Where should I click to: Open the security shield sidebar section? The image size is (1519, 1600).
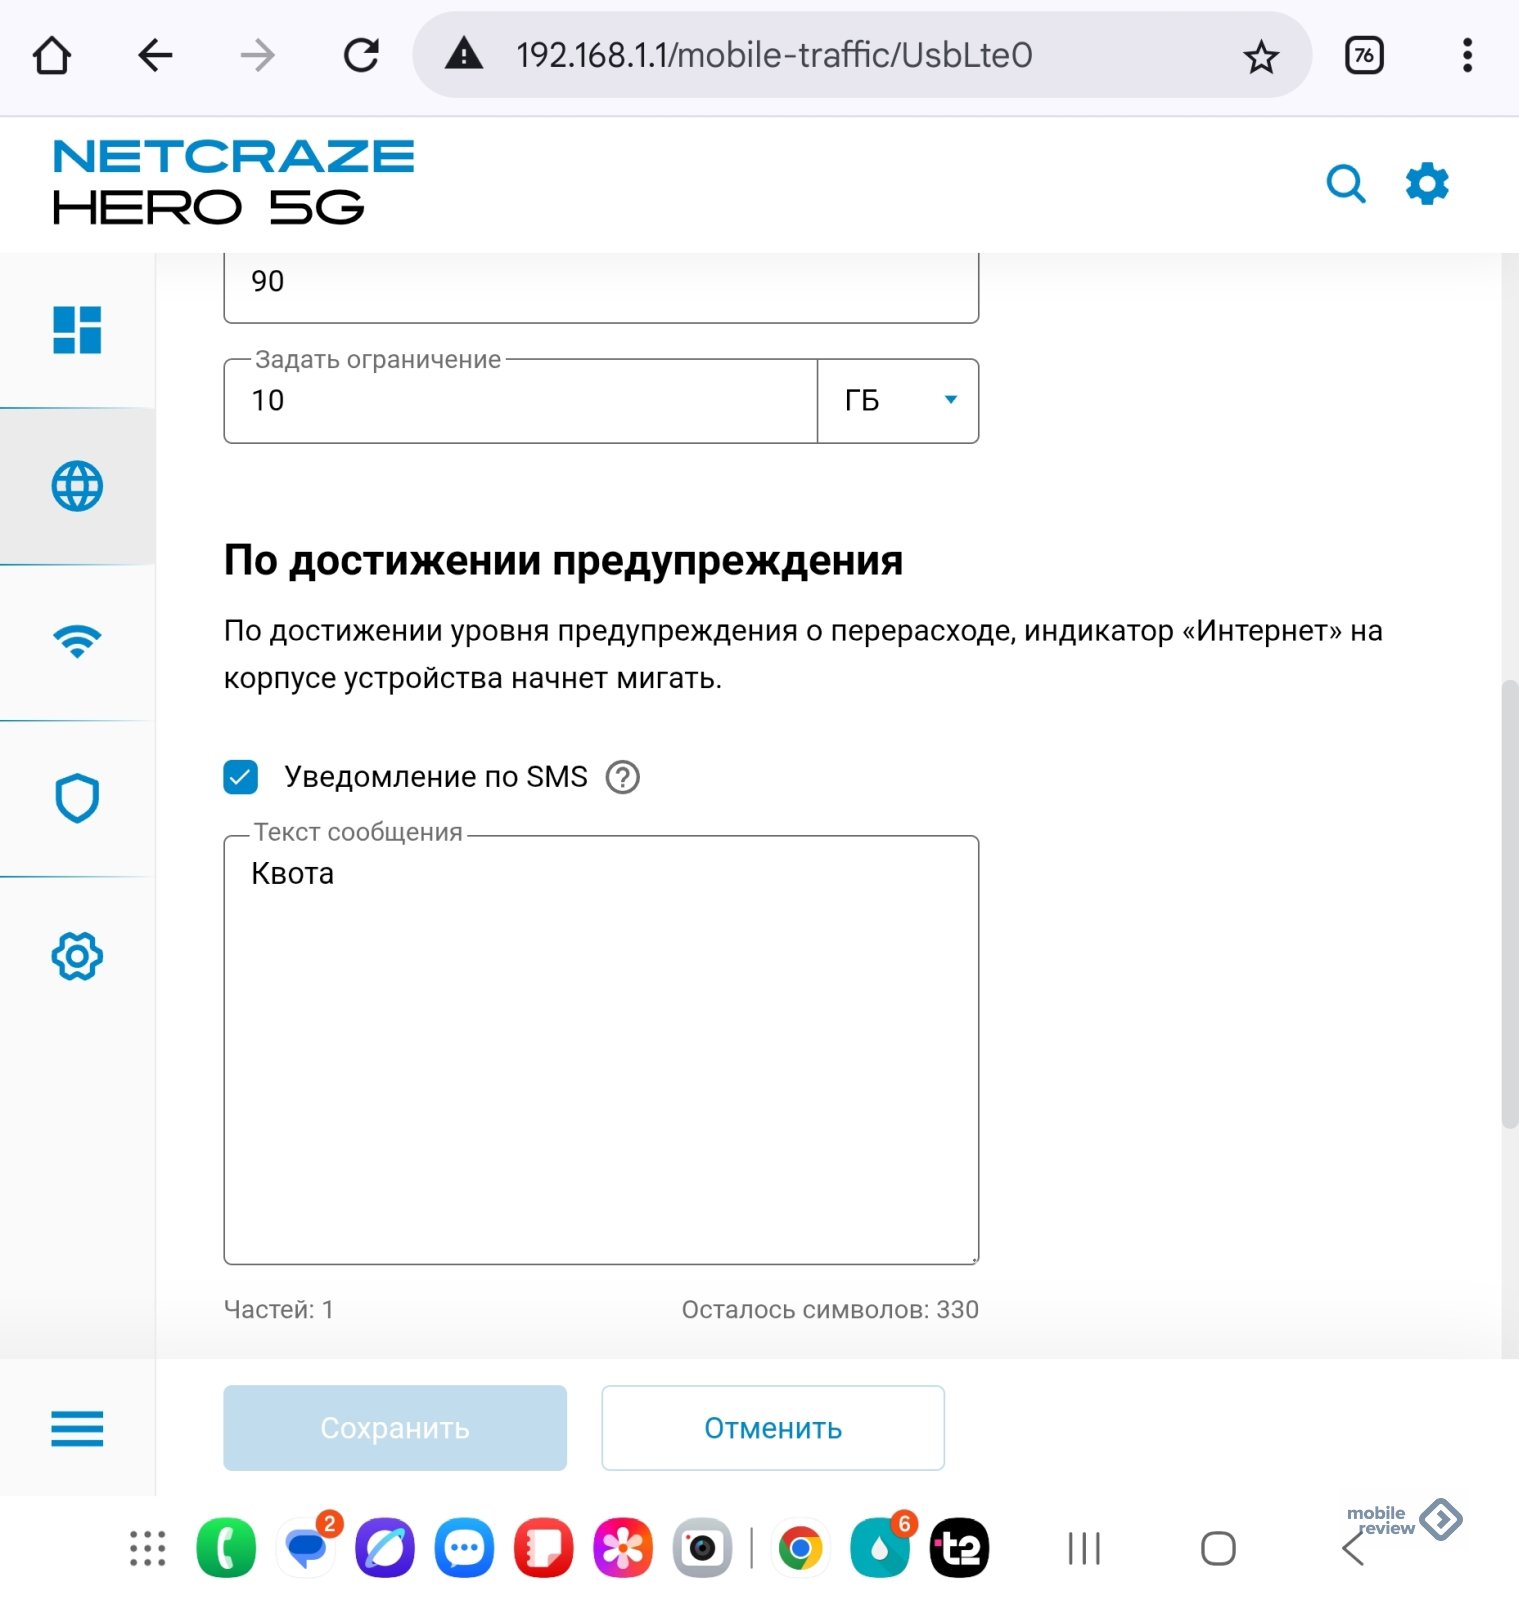[x=77, y=798]
